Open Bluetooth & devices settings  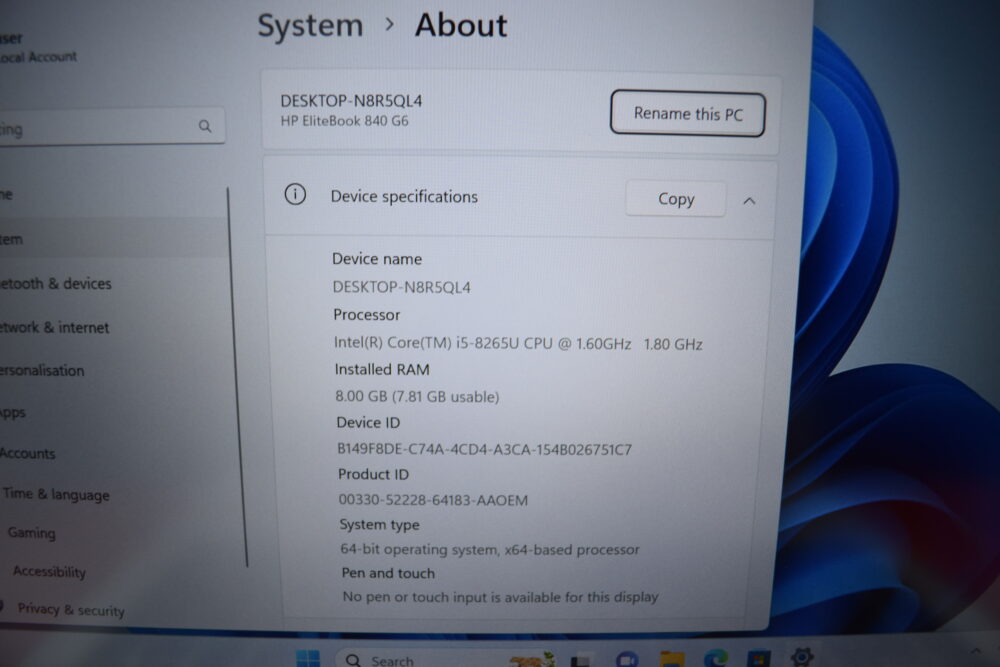pyautogui.click(x=55, y=284)
